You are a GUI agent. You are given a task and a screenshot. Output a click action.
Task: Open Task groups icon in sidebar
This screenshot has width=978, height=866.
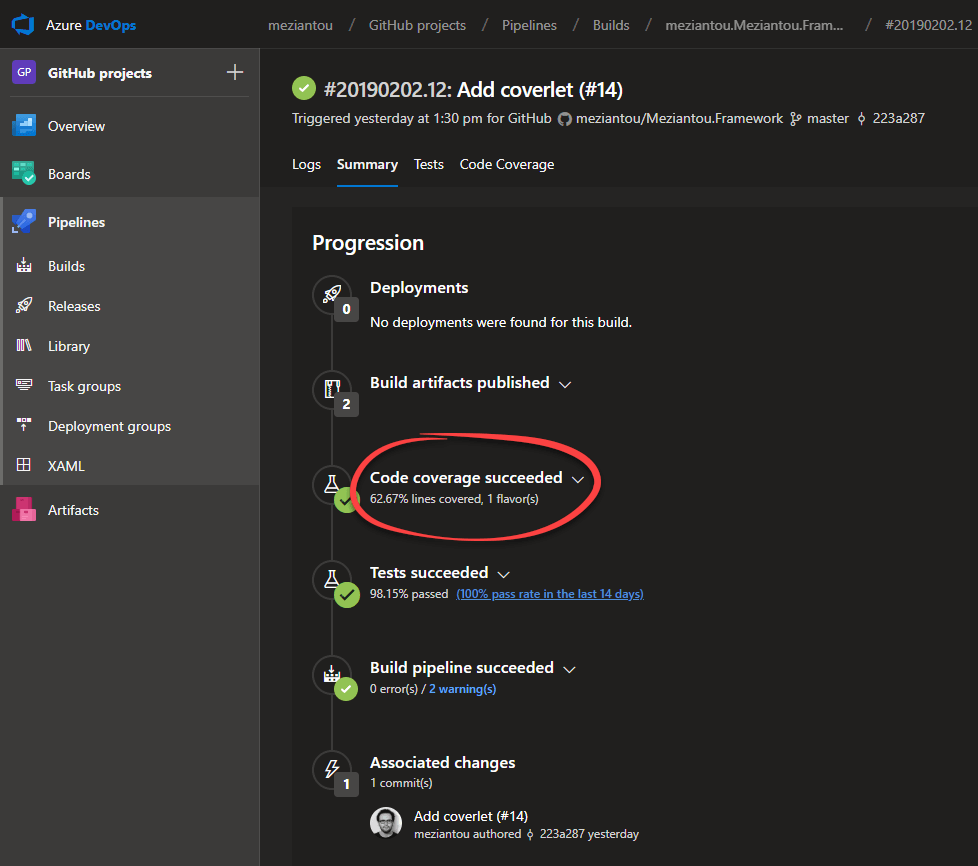(x=24, y=386)
